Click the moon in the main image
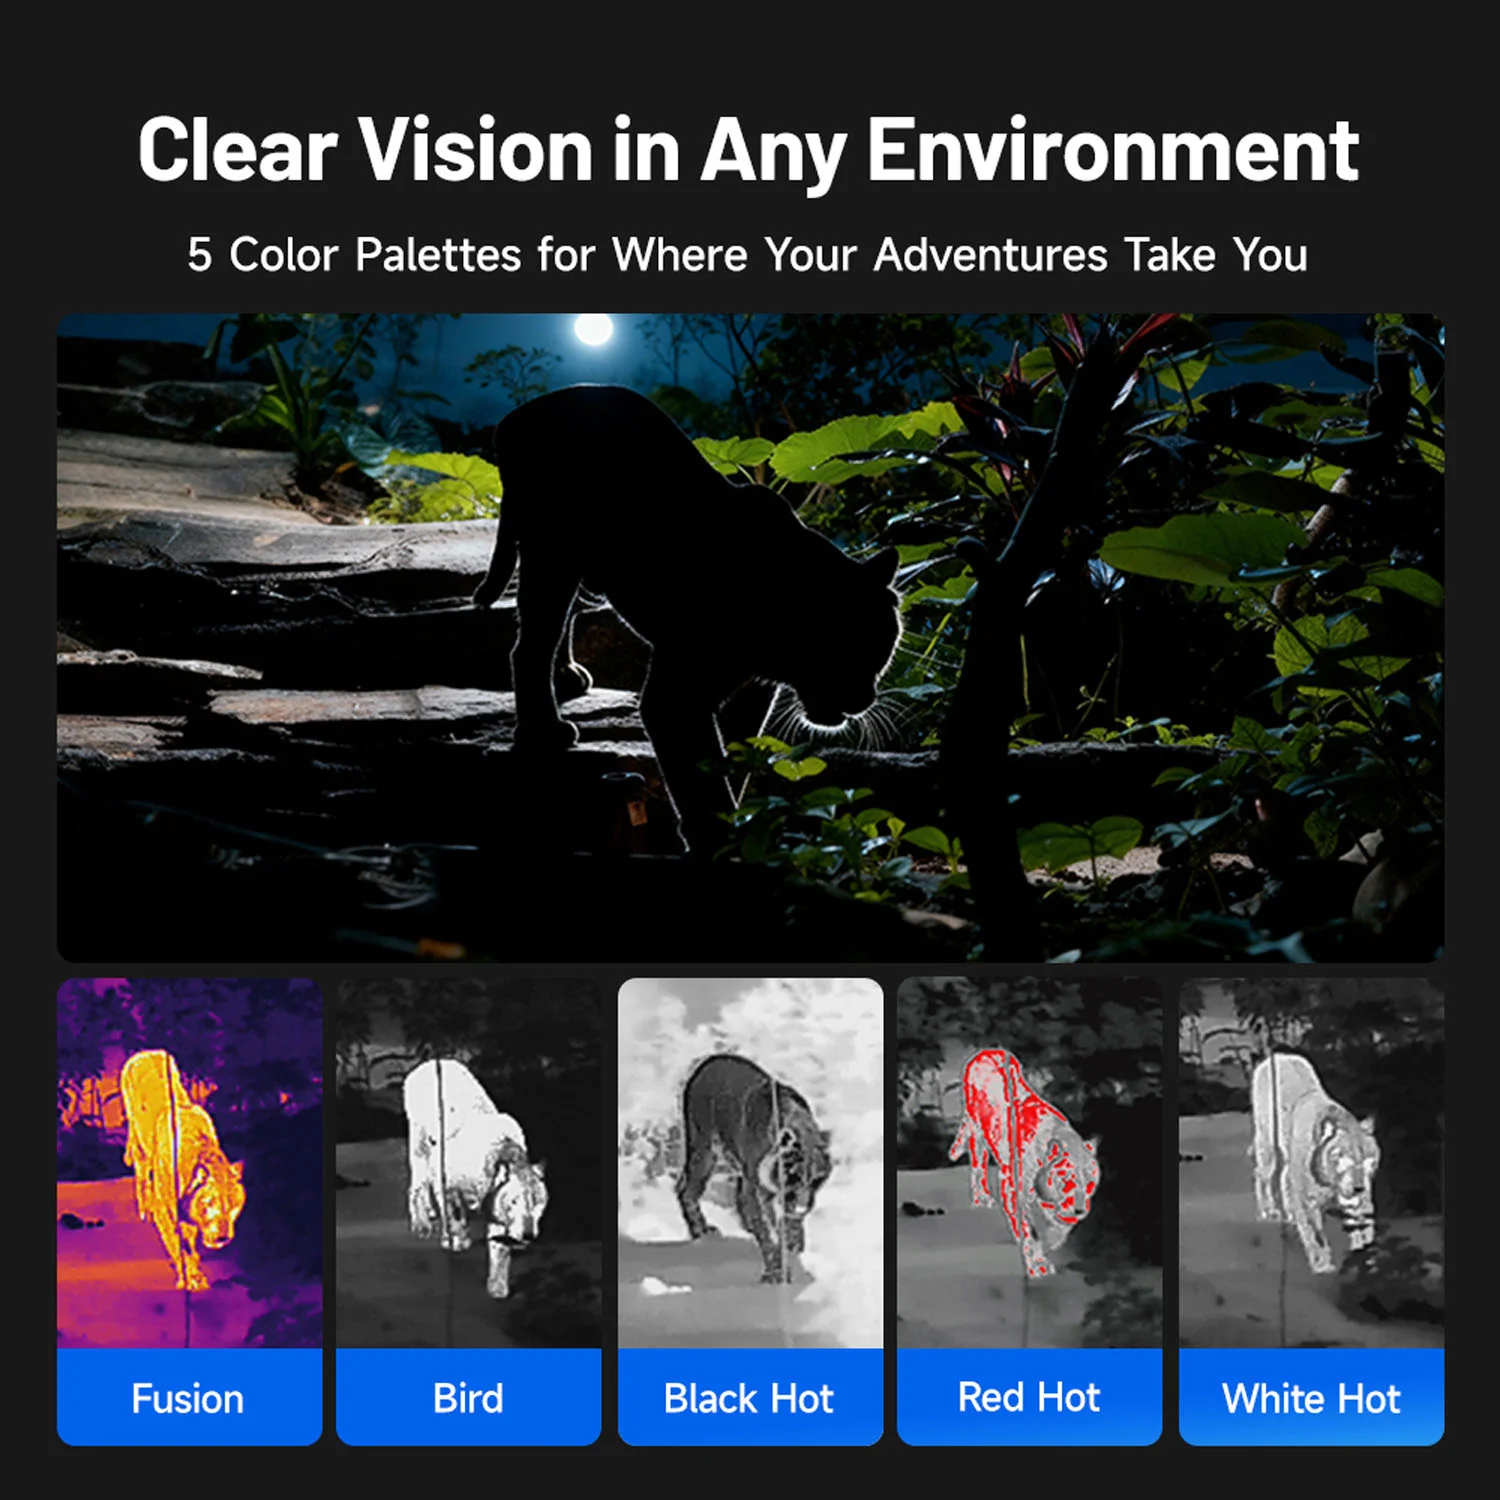Image resolution: width=1500 pixels, height=1500 pixels. pyautogui.click(x=593, y=328)
